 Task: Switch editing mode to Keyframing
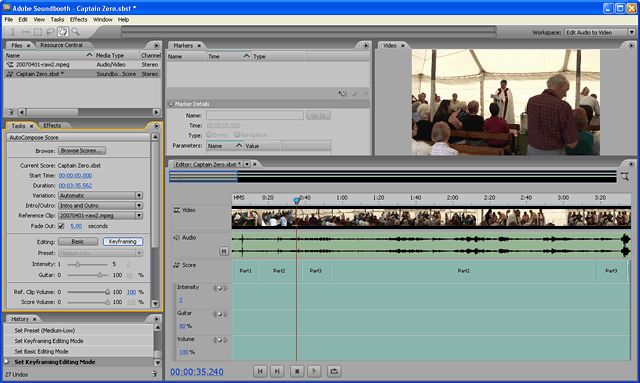point(123,242)
